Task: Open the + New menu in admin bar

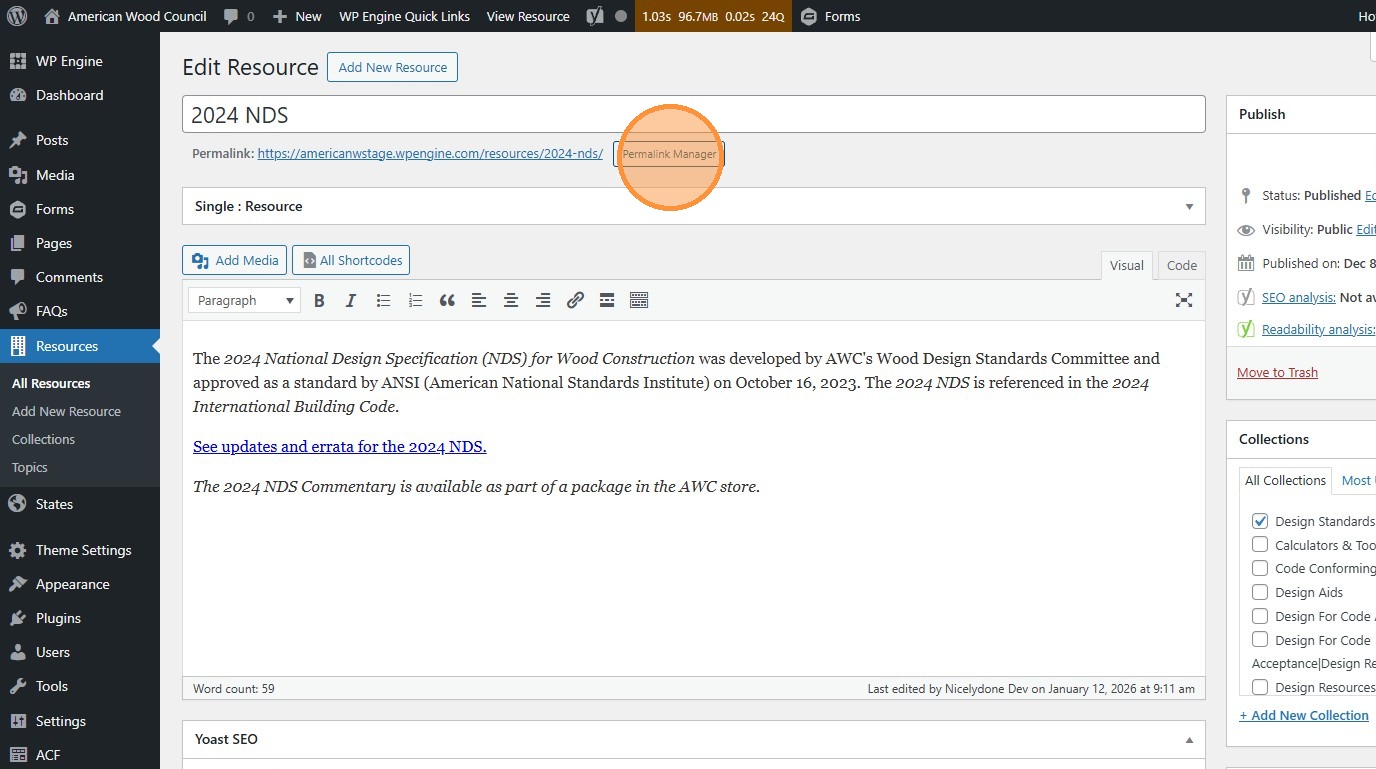Action: (297, 16)
